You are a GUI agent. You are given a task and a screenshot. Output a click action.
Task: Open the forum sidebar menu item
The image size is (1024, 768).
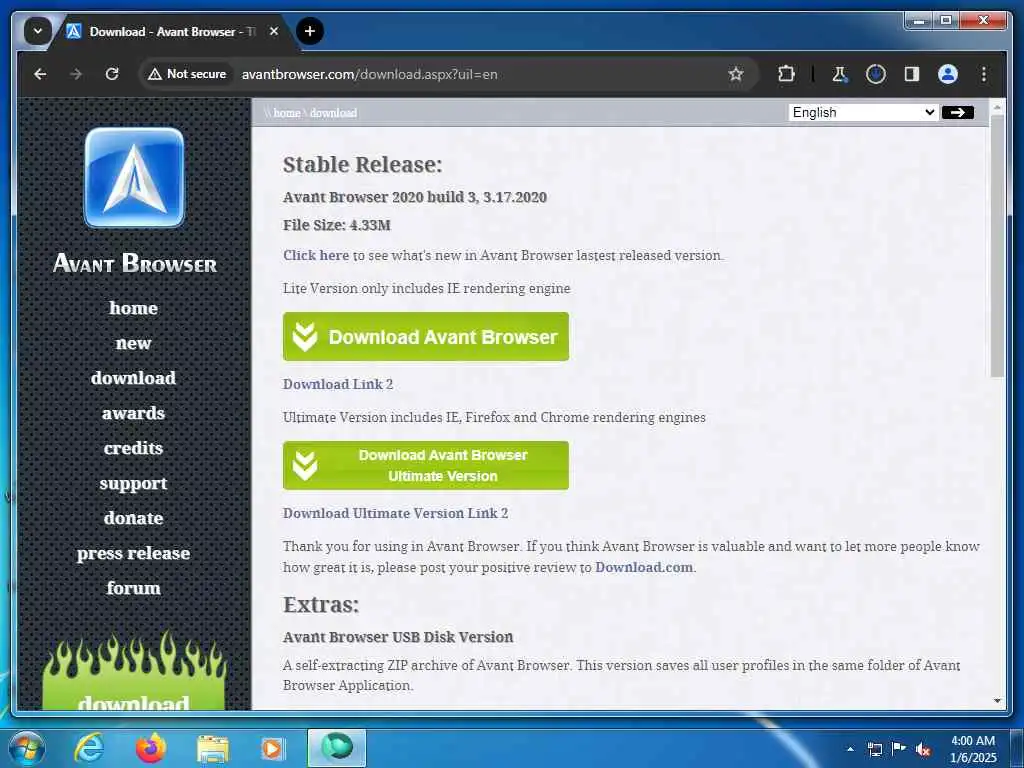(x=133, y=588)
